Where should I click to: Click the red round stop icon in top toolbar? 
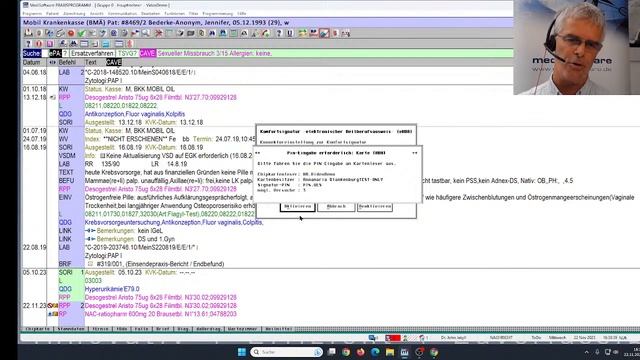pyautogui.click(x=71, y=33)
